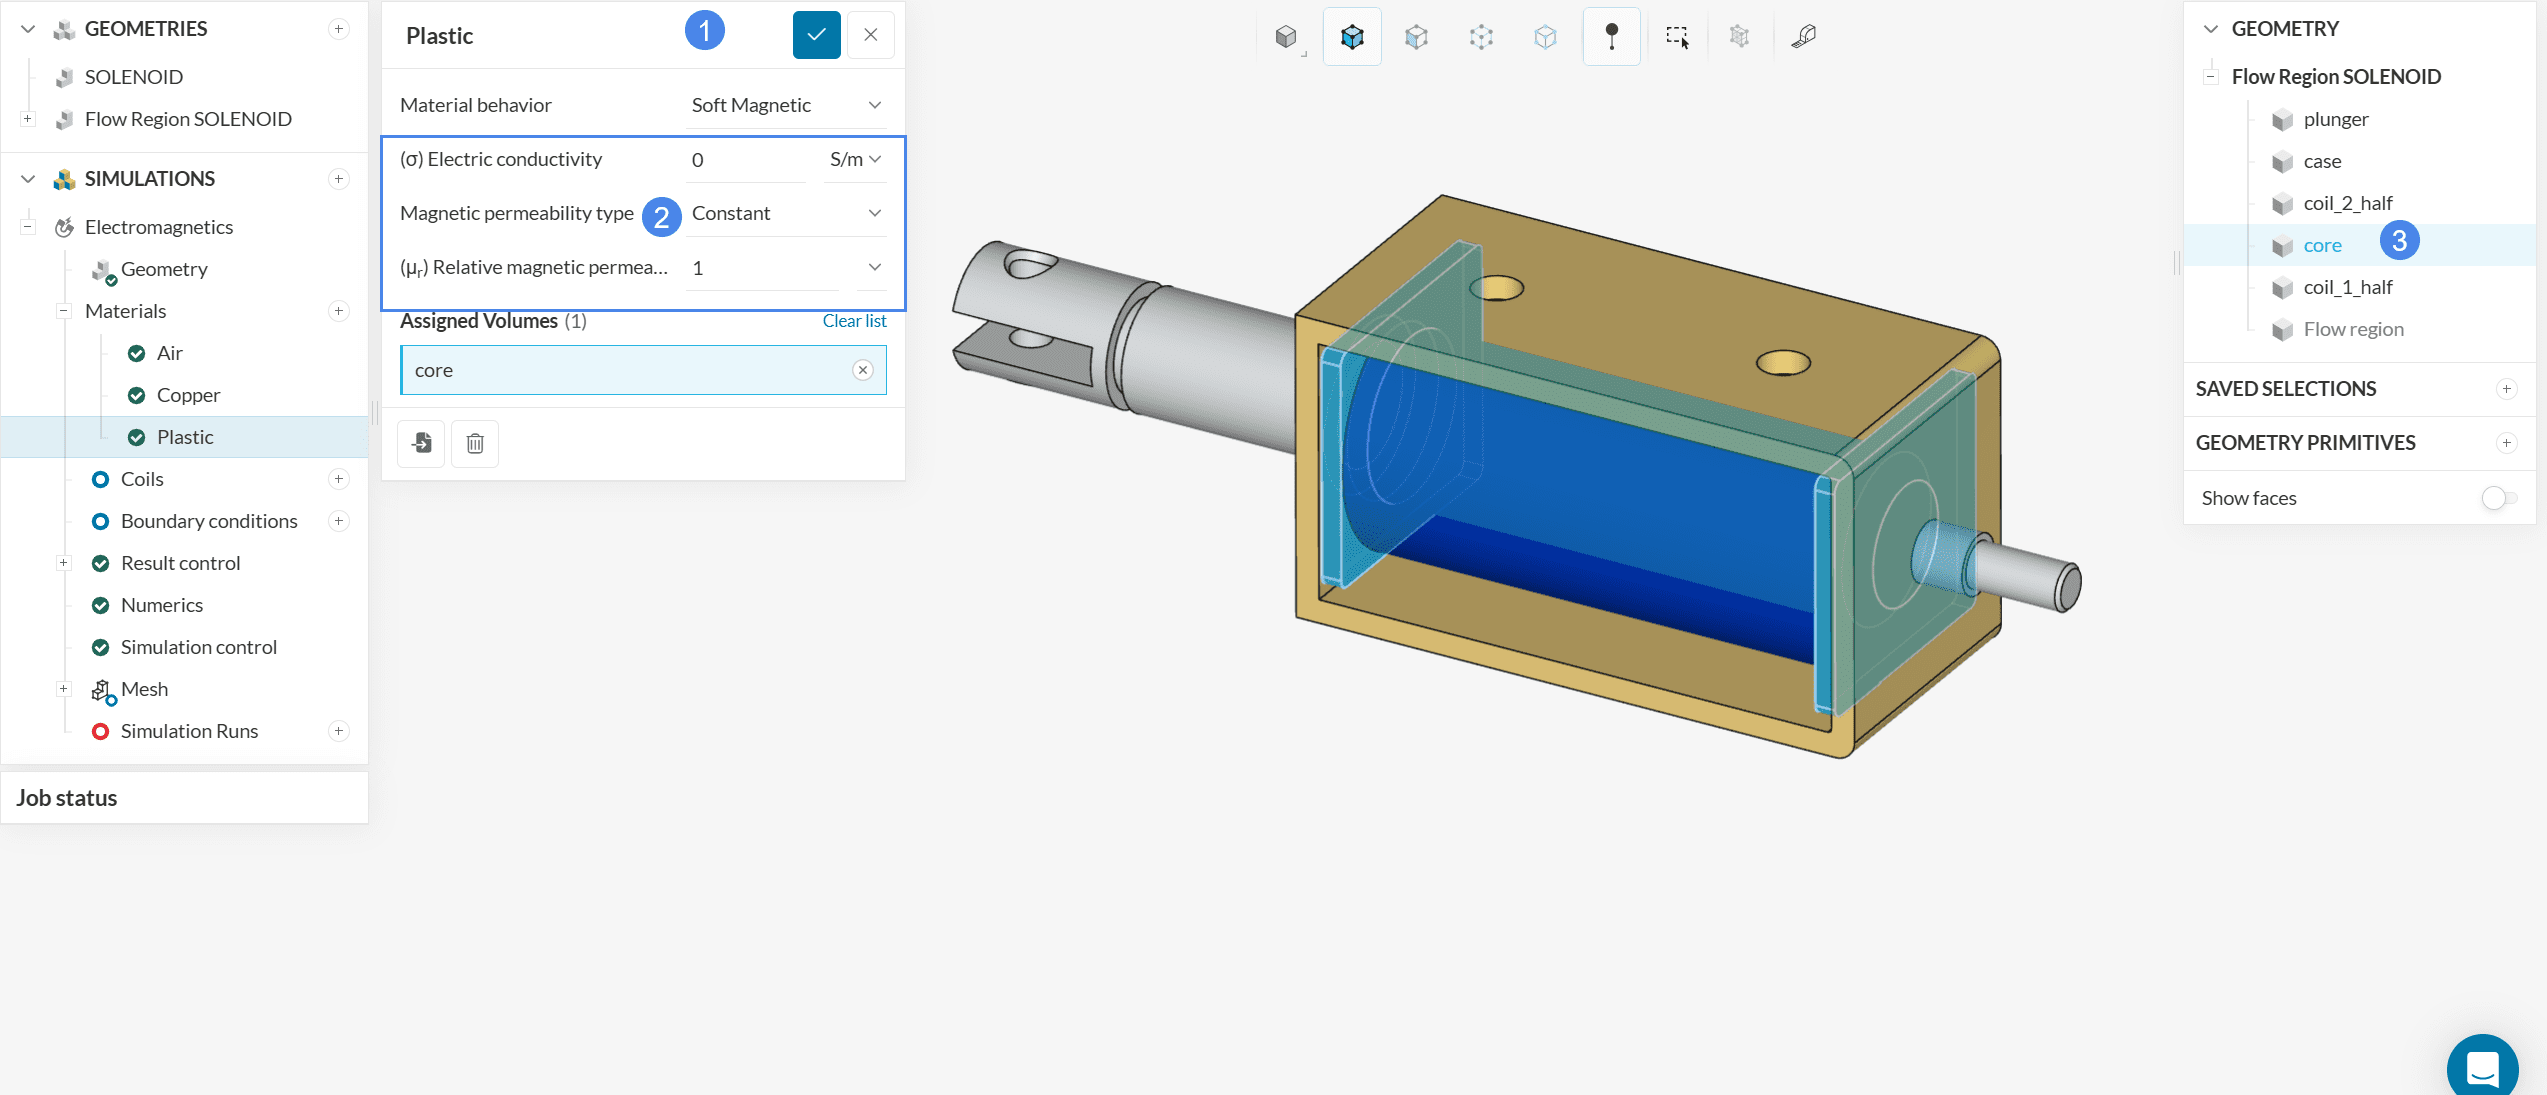
Task: Open the Simulation control item
Action: click(x=198, y=647)
